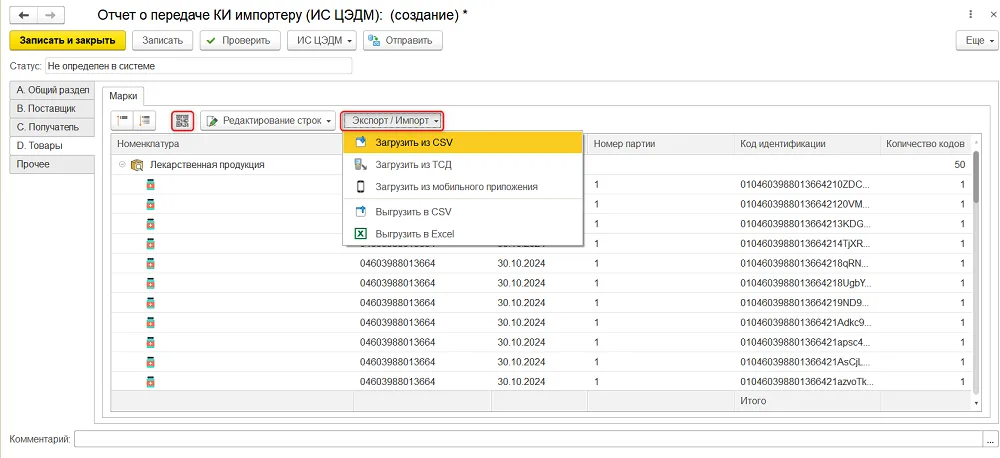Open the Редактирование строк dropdown
This screenshot has height=458, width=1000.
268,121
